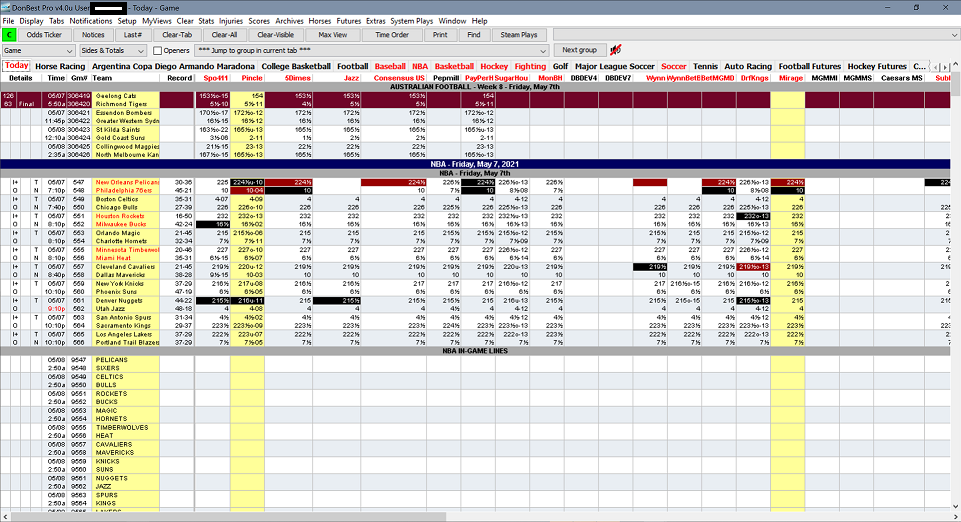Click the Clear-All button
961x522 pixels.
pyautogui.click(x=224, y=35)
